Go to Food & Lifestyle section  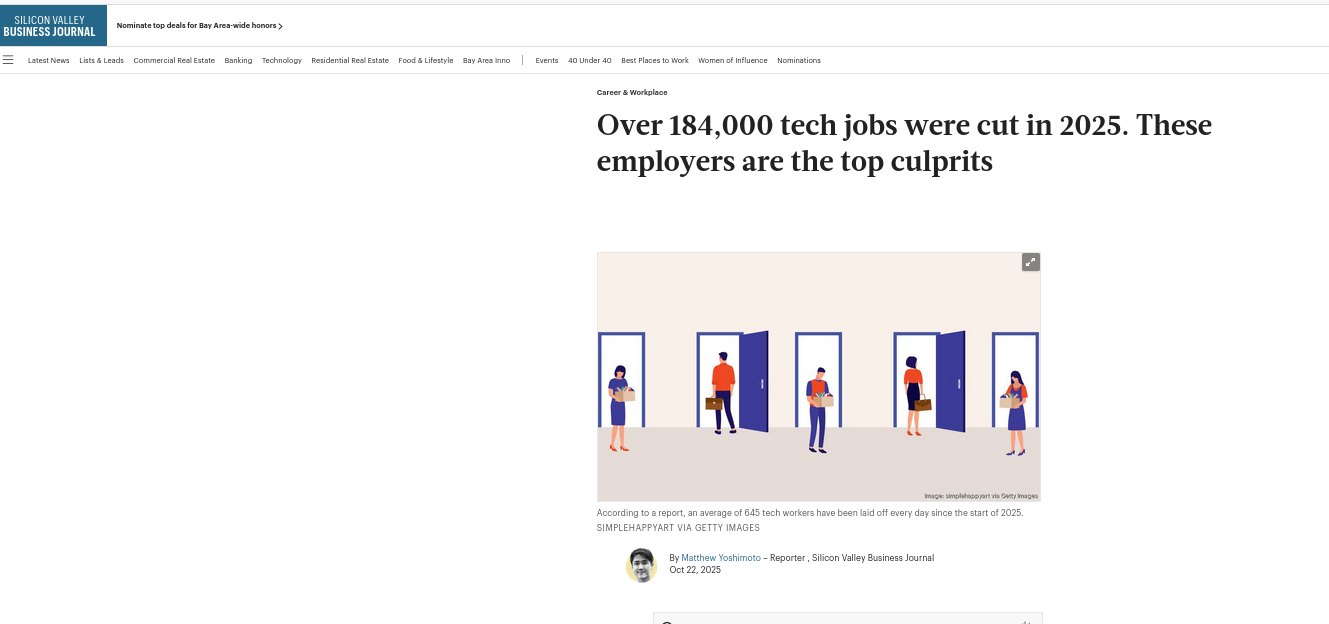pos(426,61)
